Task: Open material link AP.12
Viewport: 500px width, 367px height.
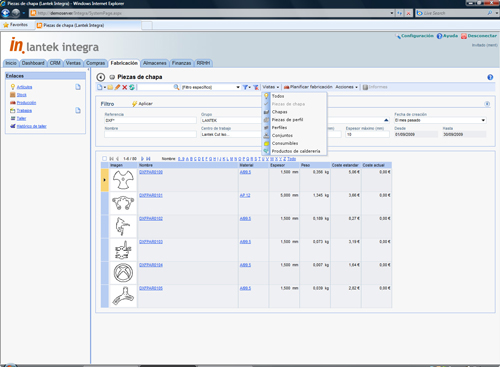Action: pyautogui.click(x=245, y=195)
